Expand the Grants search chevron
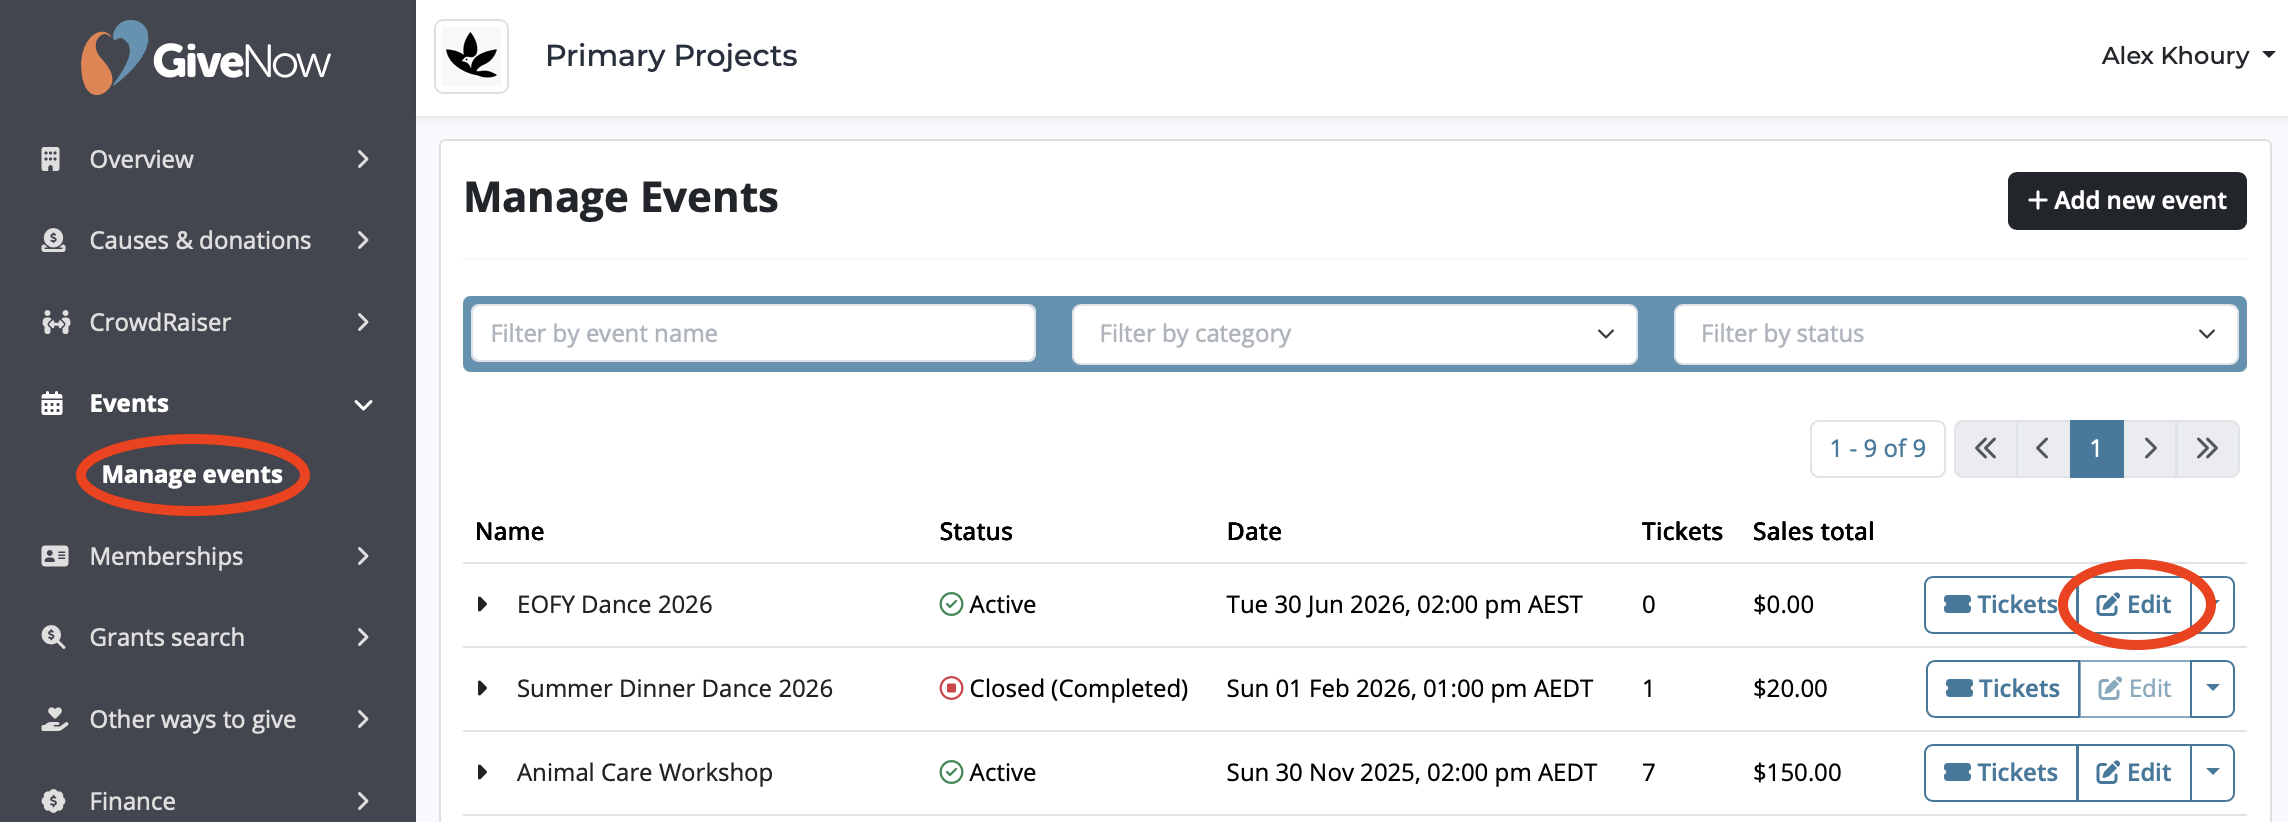Screen dimensions: 2288x822 point(363,637)
